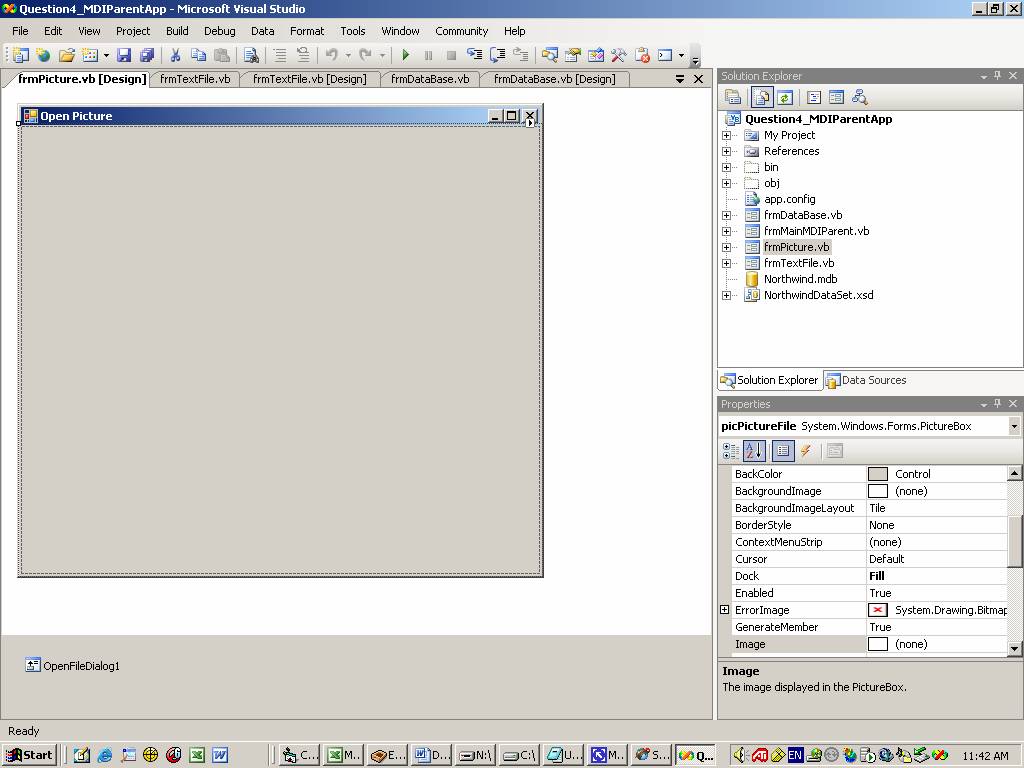Image resolution: width=1024 pixels, height=768 pixels.
Task: Expand the References node
Action: [726, 151]
